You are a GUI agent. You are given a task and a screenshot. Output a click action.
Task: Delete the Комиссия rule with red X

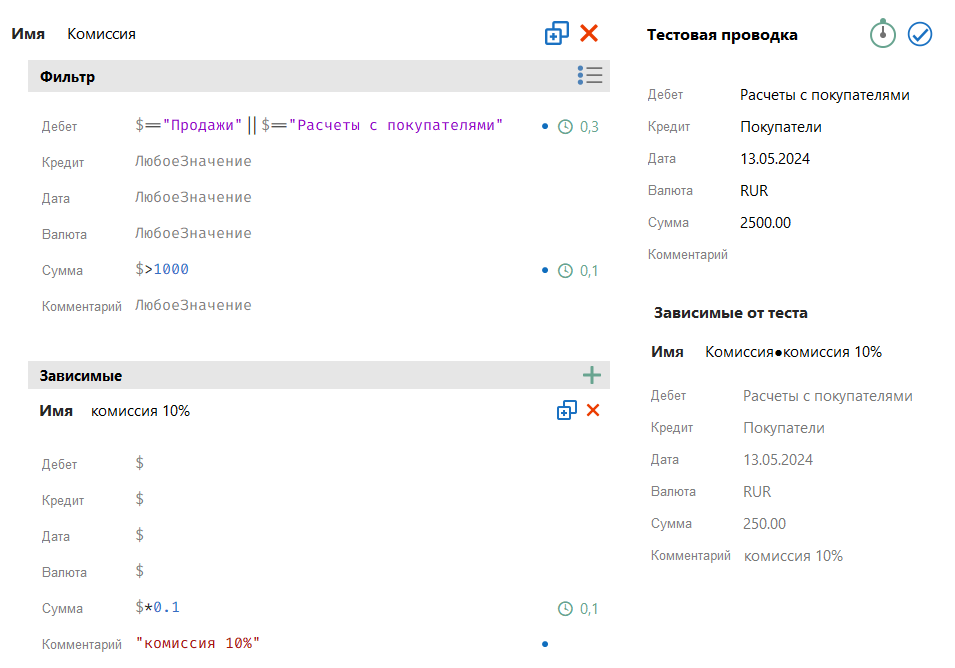[x=589, y=34]
